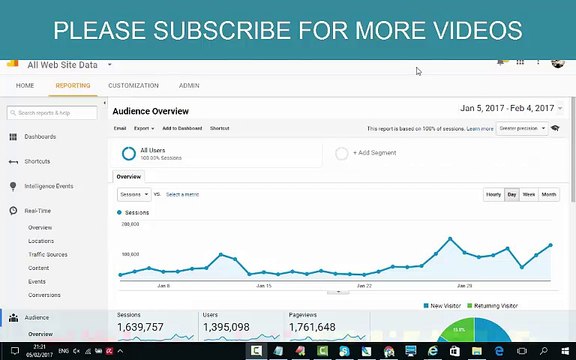Click the Shortcuts arrow icon in sidebar

click(13, 162)
